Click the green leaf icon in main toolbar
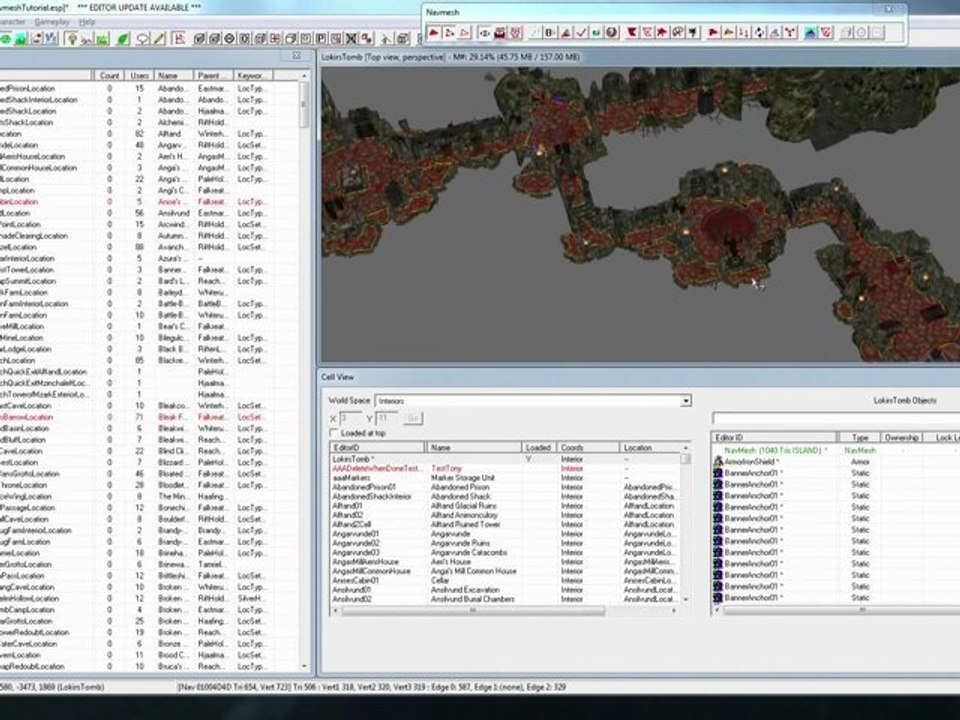The image size is (960, 720). [x=123, y=39]
